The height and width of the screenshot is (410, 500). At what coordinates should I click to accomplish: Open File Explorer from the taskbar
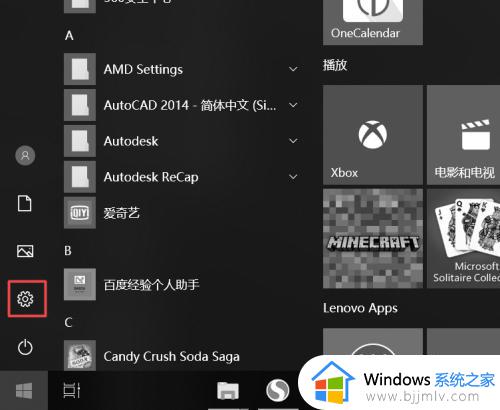(228, 390)
